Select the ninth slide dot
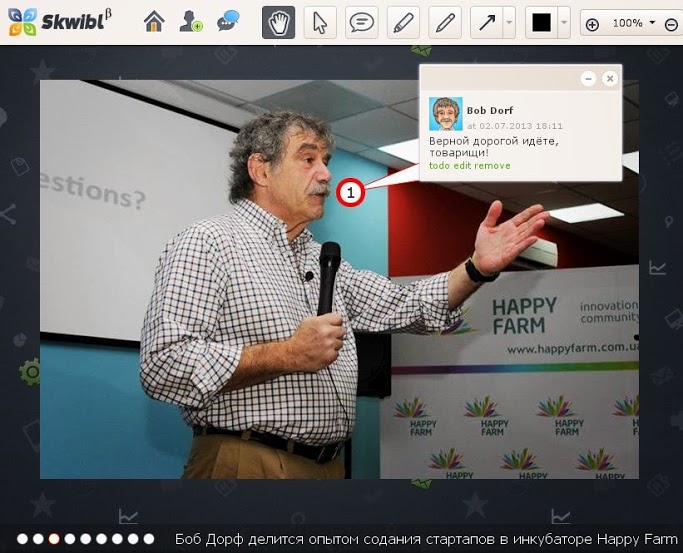This screenshot has height=553, width=683. (x=149, y=539)
